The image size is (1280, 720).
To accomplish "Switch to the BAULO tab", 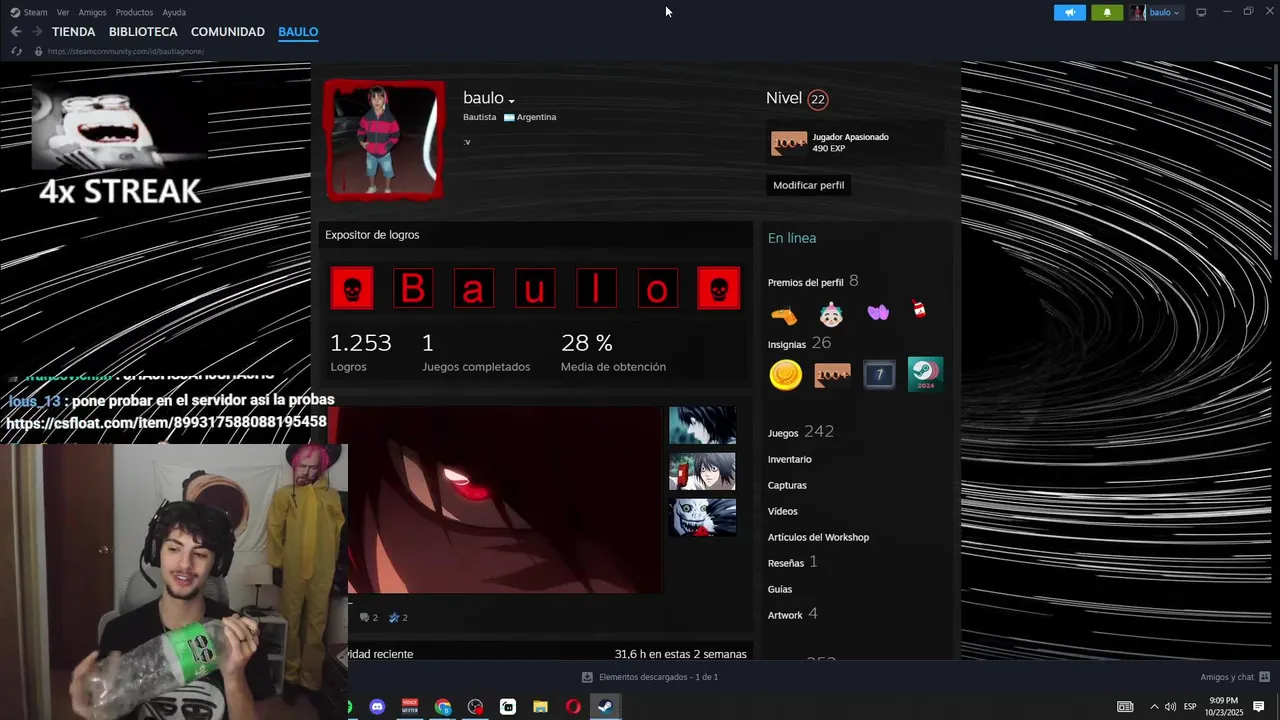I will [298, 32].
